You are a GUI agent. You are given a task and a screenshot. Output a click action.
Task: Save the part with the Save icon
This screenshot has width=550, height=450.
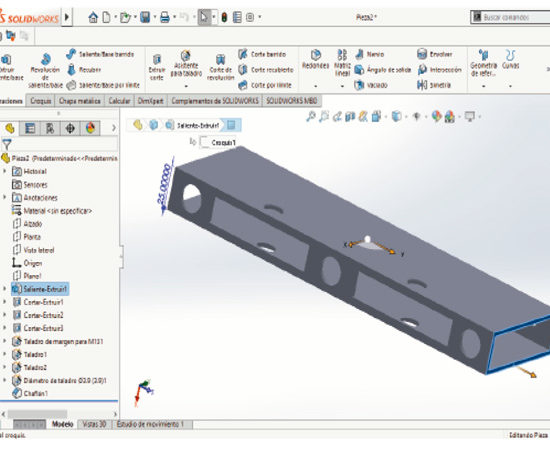point(145,17)
